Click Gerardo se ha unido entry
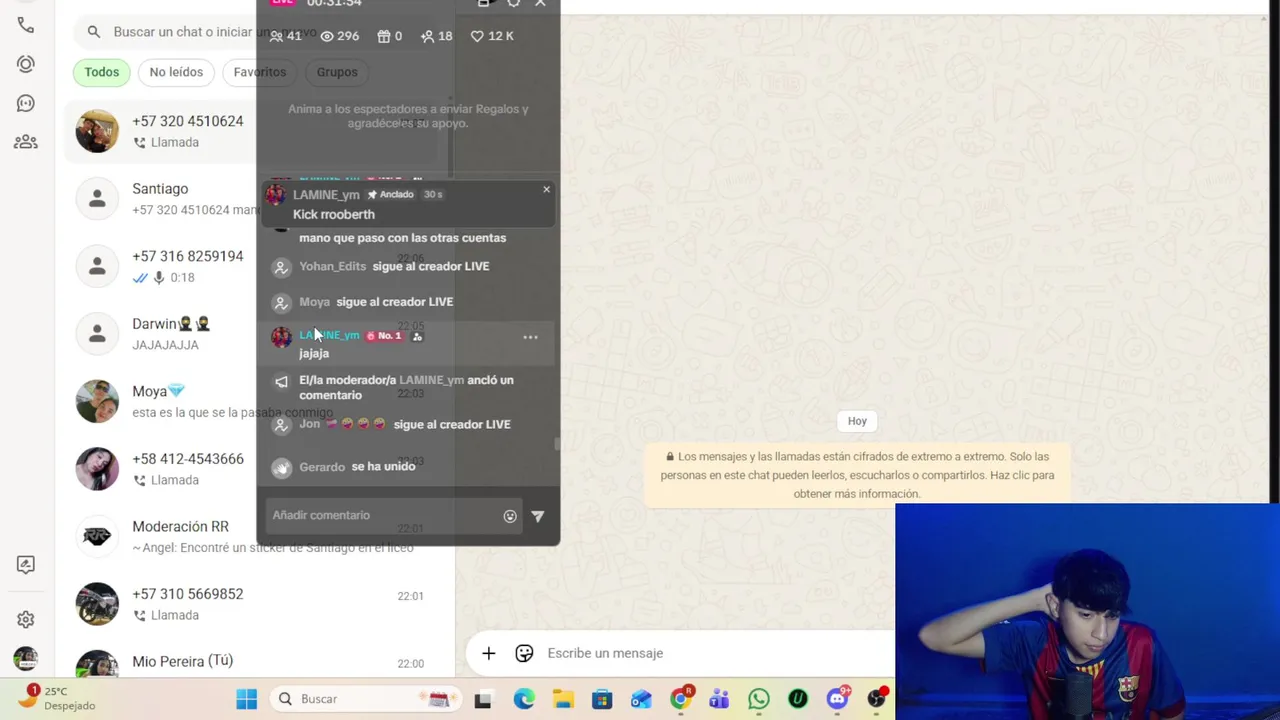The height and width of the screenshot is (720, 1280). [x=357, y=467]
